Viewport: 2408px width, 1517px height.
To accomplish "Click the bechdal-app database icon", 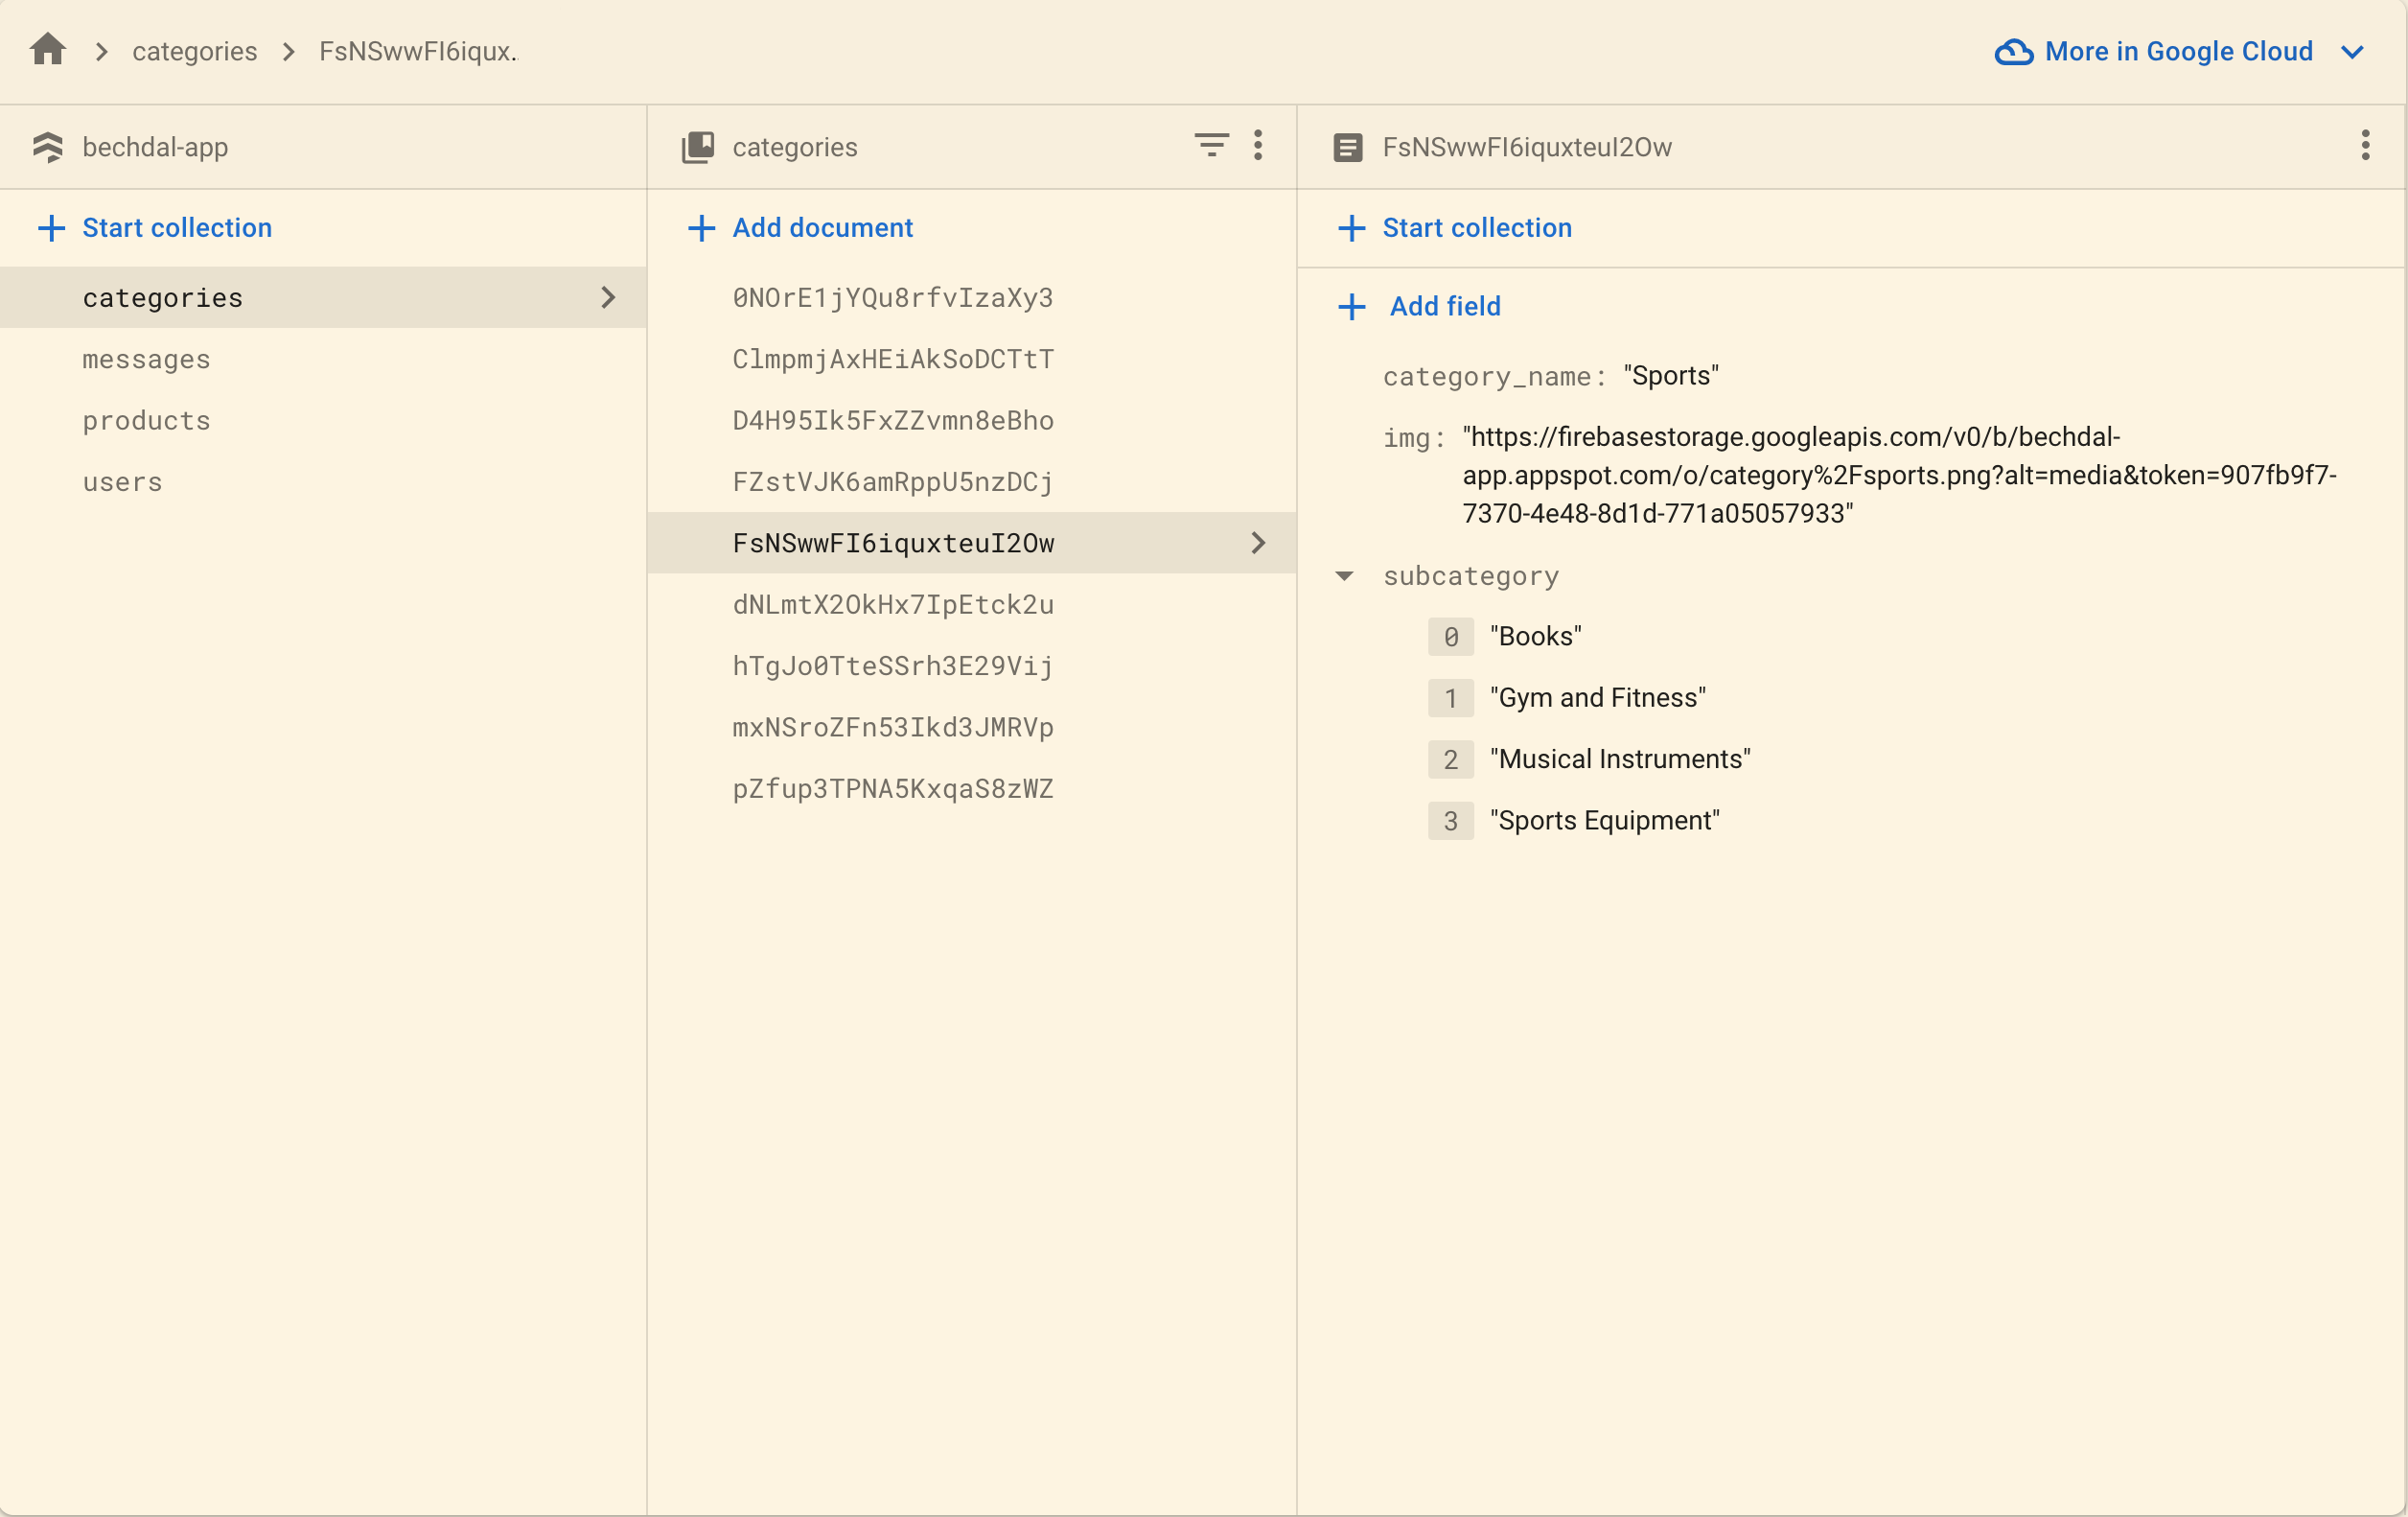I will click(48, 147).
